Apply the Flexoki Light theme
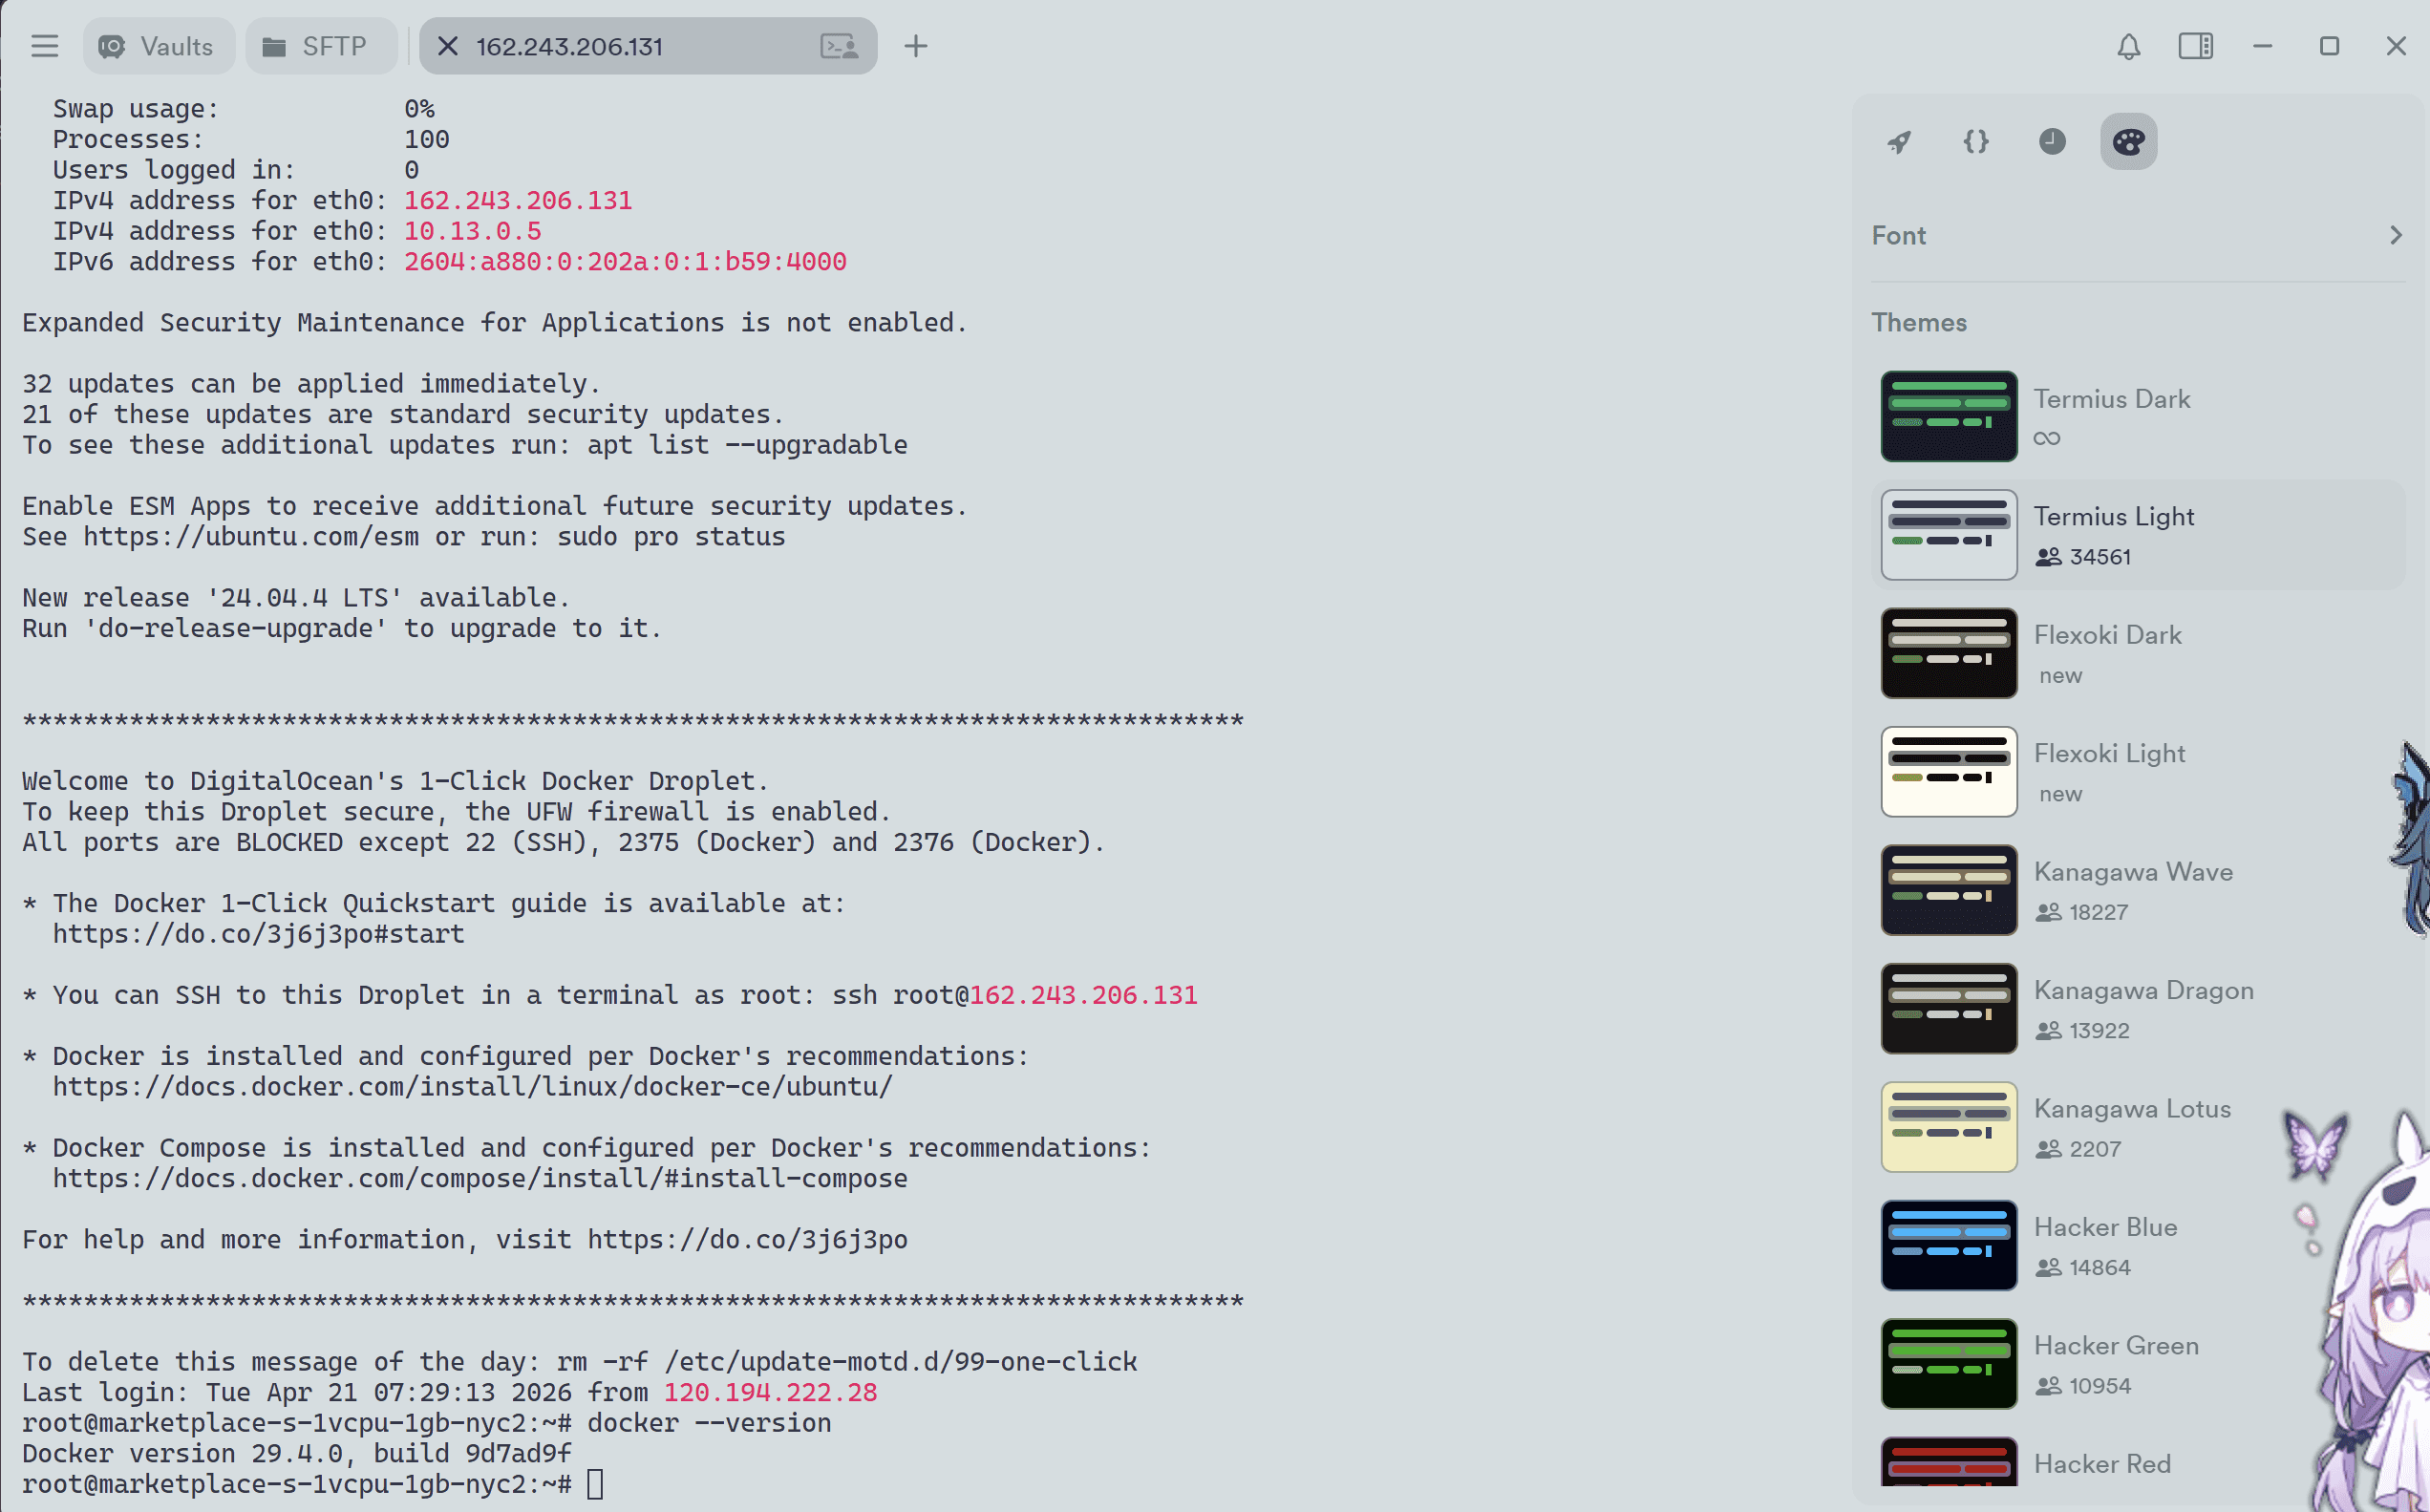 pos(2138,771)
